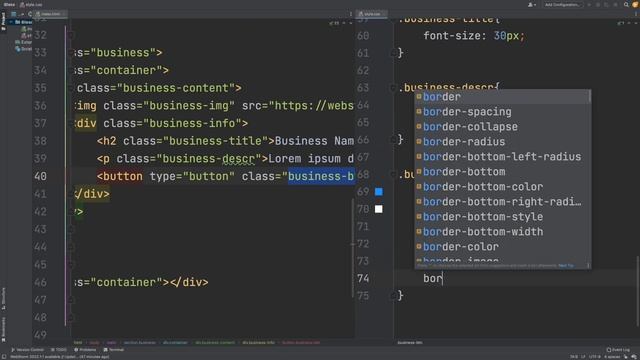This screenshot has width=640, height=360.
Task: Choose the 'border' autocomplete suggestion
Action: point(502,97)
